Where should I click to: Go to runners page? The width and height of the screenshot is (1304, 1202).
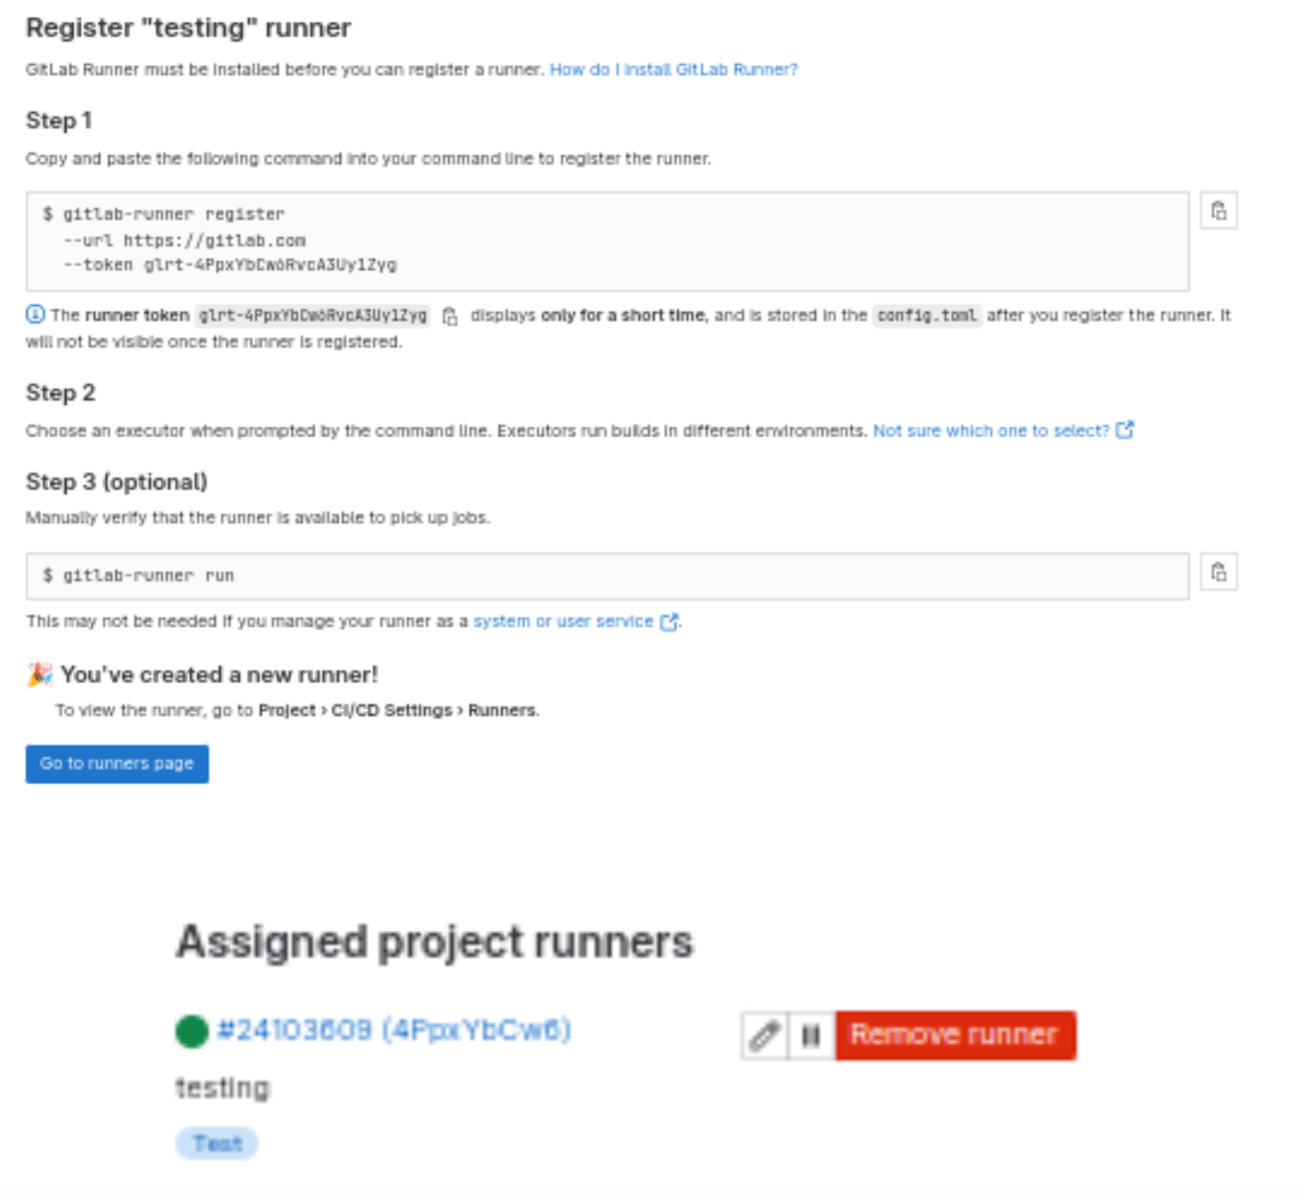click(117, 764)
